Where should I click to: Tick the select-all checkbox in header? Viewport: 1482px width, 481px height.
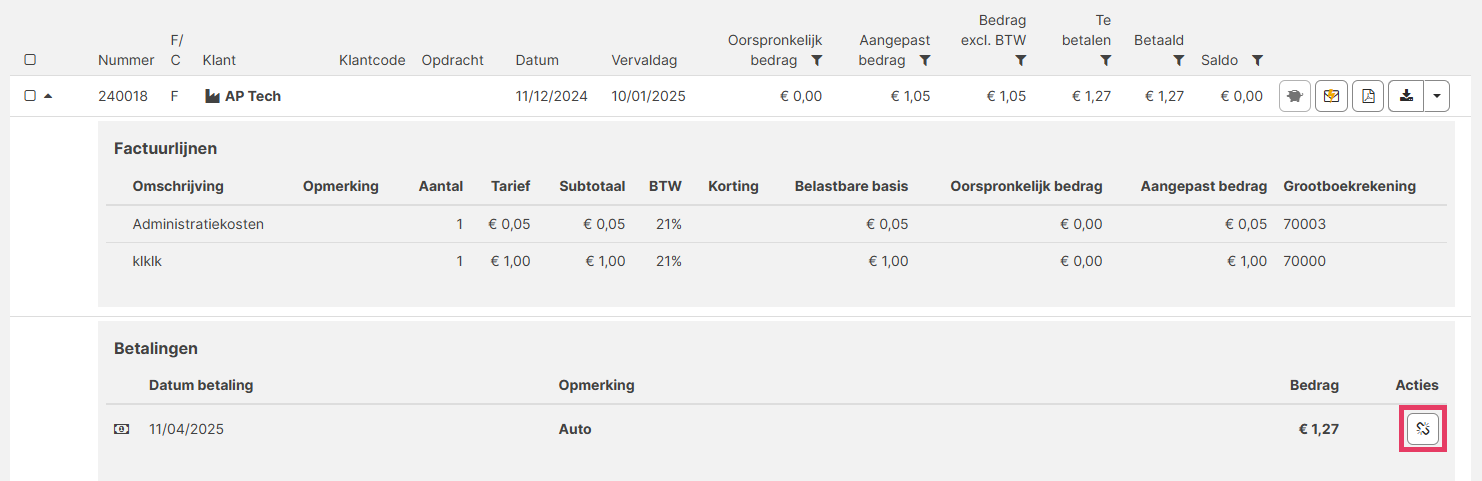30,60
